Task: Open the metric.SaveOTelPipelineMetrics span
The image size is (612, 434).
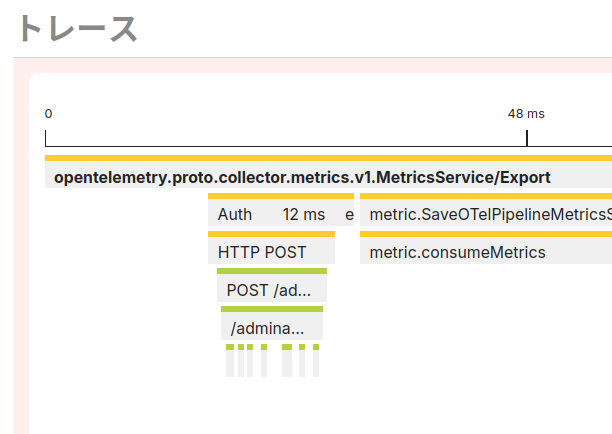Action: click(486, 210)
